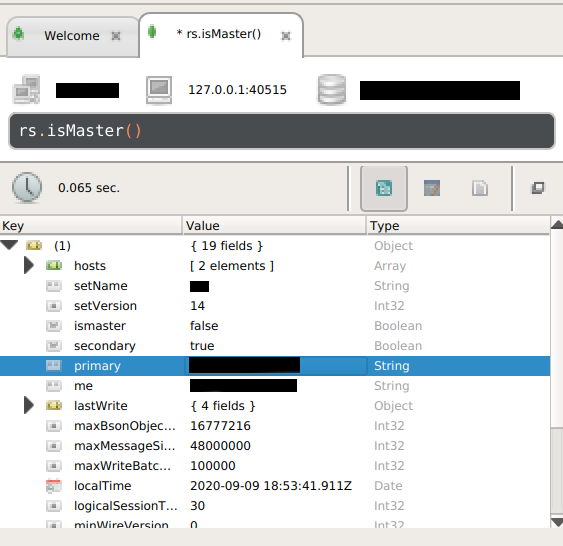Click the Value column header
The height and width of the screenshot is (546, 563).
tap(275, 226)
